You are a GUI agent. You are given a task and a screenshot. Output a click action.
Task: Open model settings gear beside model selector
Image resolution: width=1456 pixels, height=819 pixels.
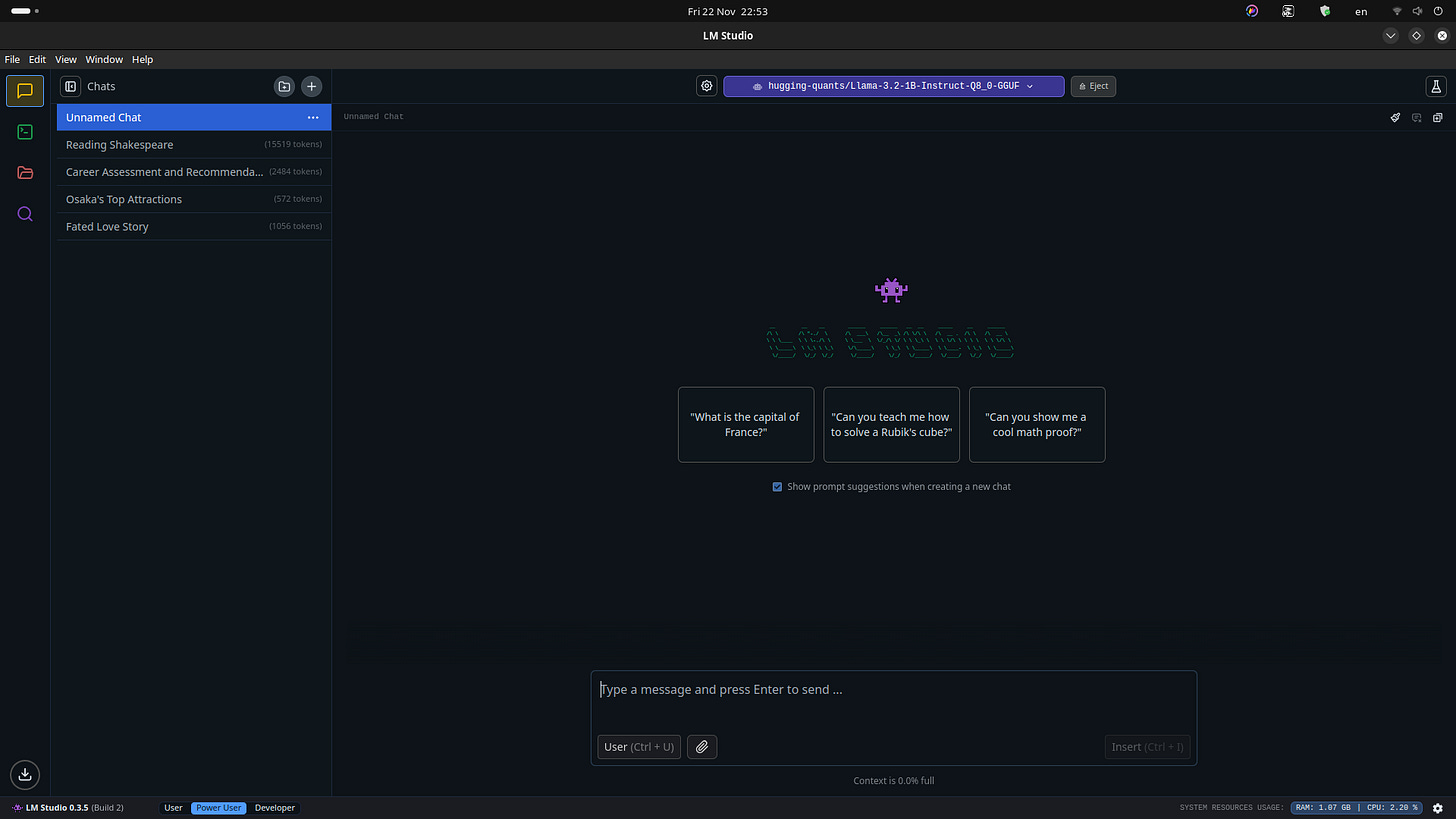tap(707, 86)
